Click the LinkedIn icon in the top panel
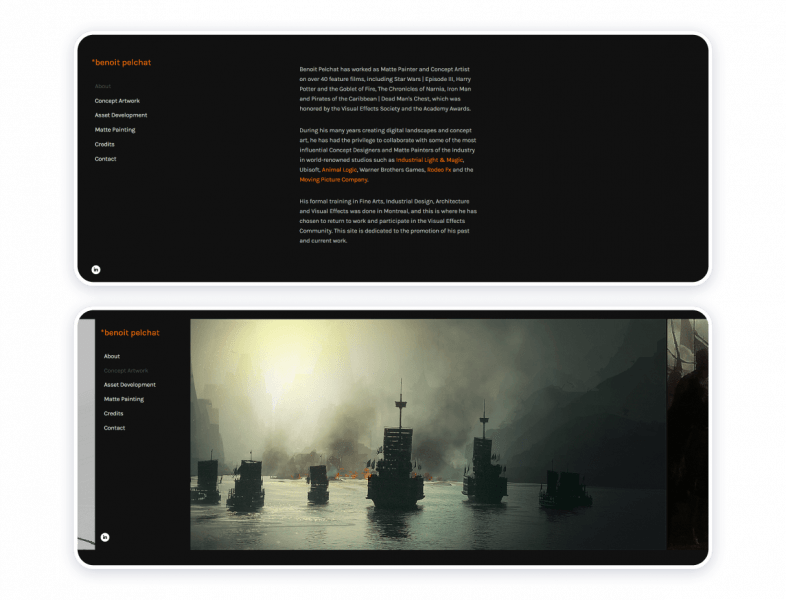 pyautogui.click(x=96, y=270)
